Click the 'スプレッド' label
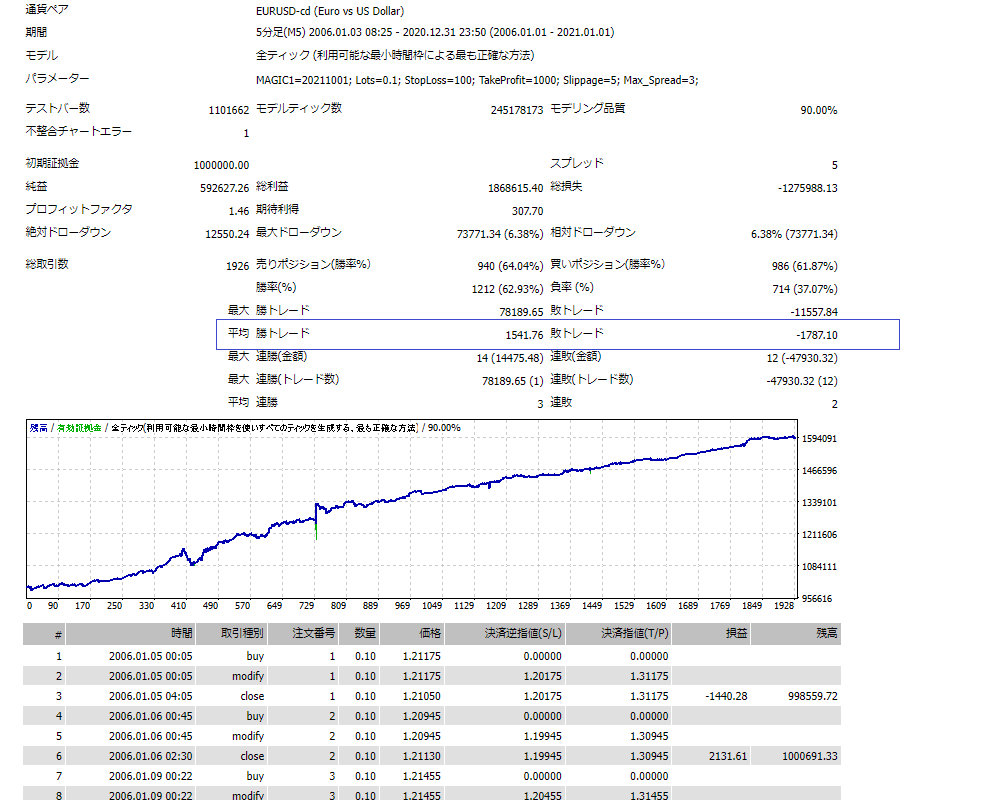Screen dimensions: 1000x800 [x=577, y=163]
